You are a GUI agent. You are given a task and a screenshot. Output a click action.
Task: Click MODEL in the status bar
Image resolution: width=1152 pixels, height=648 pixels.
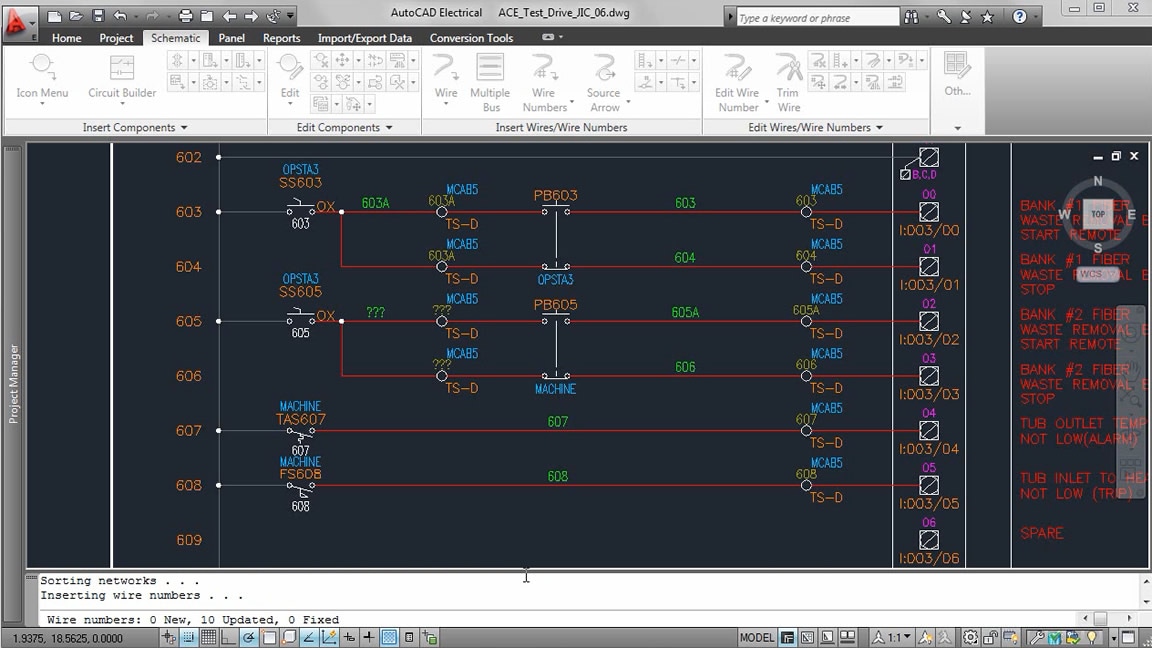tap(758, 637)
